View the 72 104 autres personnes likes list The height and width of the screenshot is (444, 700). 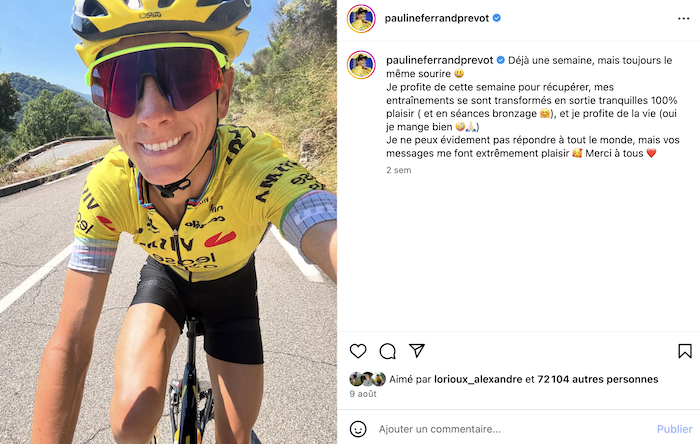tap(598, 379)
